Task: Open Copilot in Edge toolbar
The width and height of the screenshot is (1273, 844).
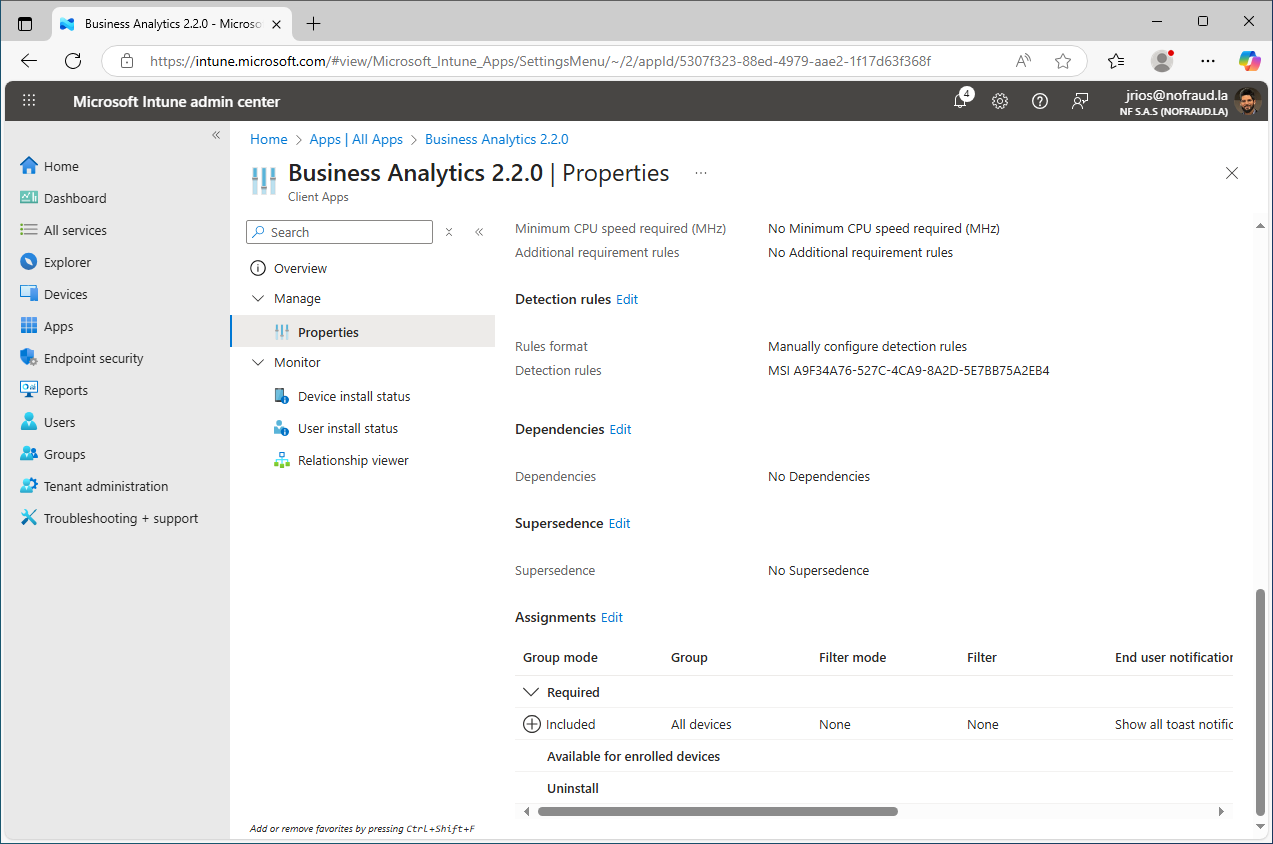Action: click(1249, 61)
